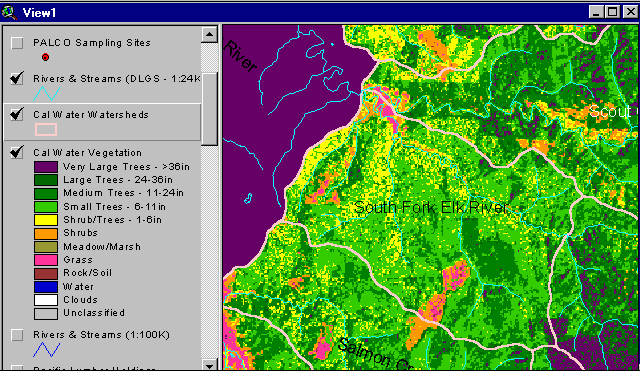The width and height of the screenshot is (640, 371).
Task: Check the Rivers & Streams (1:100K) checkbox
Action: (x=17, y=335)
